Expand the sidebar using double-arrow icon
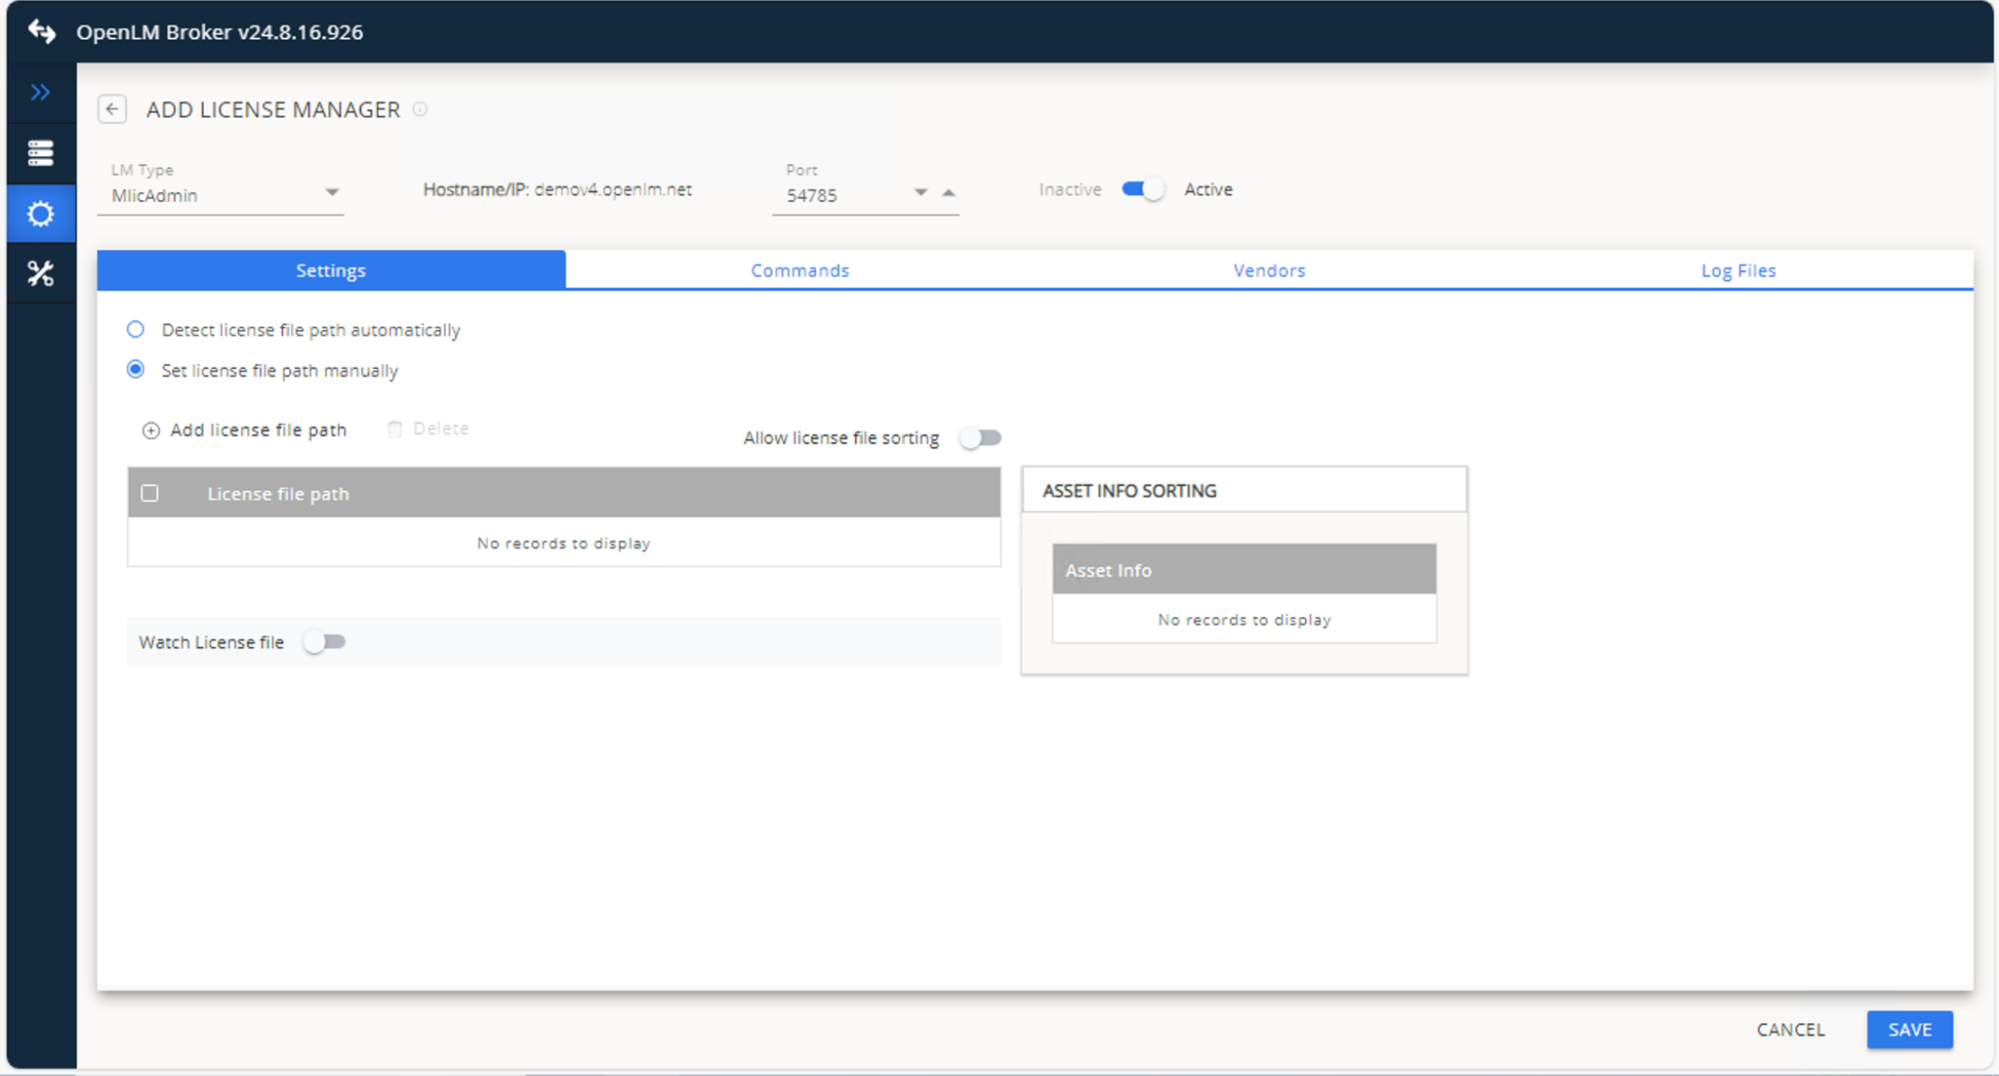The width and height of the screenshot is (1999, 1076). (x=40, y=92)
